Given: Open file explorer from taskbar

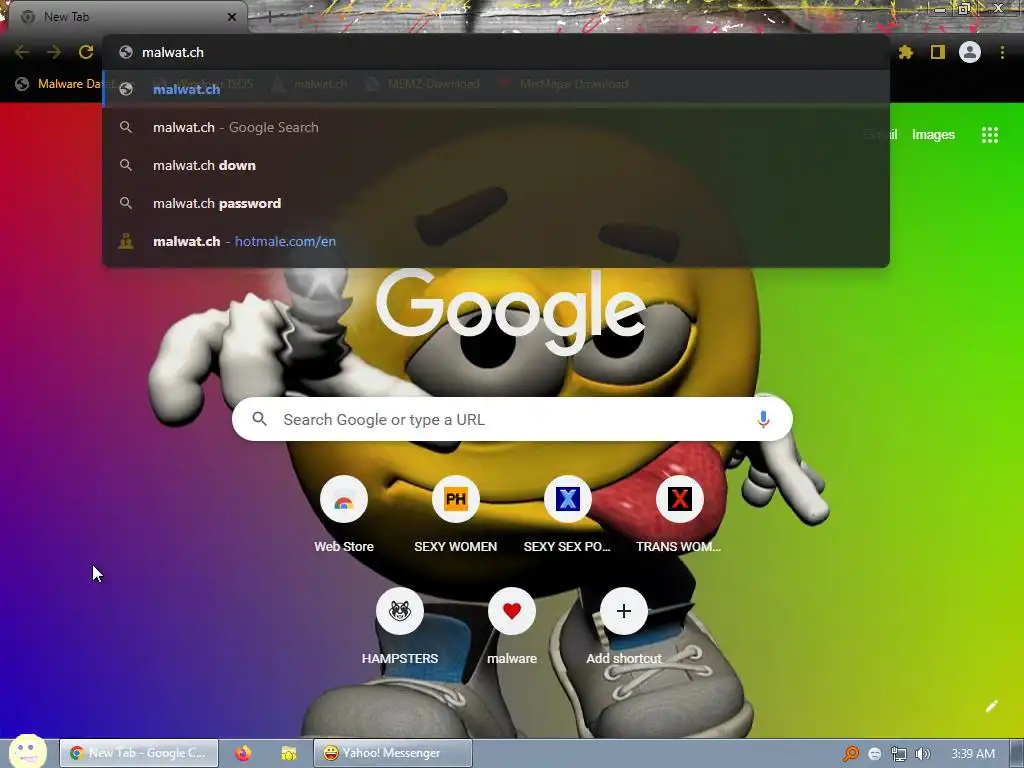Looking at the screenshot, I should [289, 753].
